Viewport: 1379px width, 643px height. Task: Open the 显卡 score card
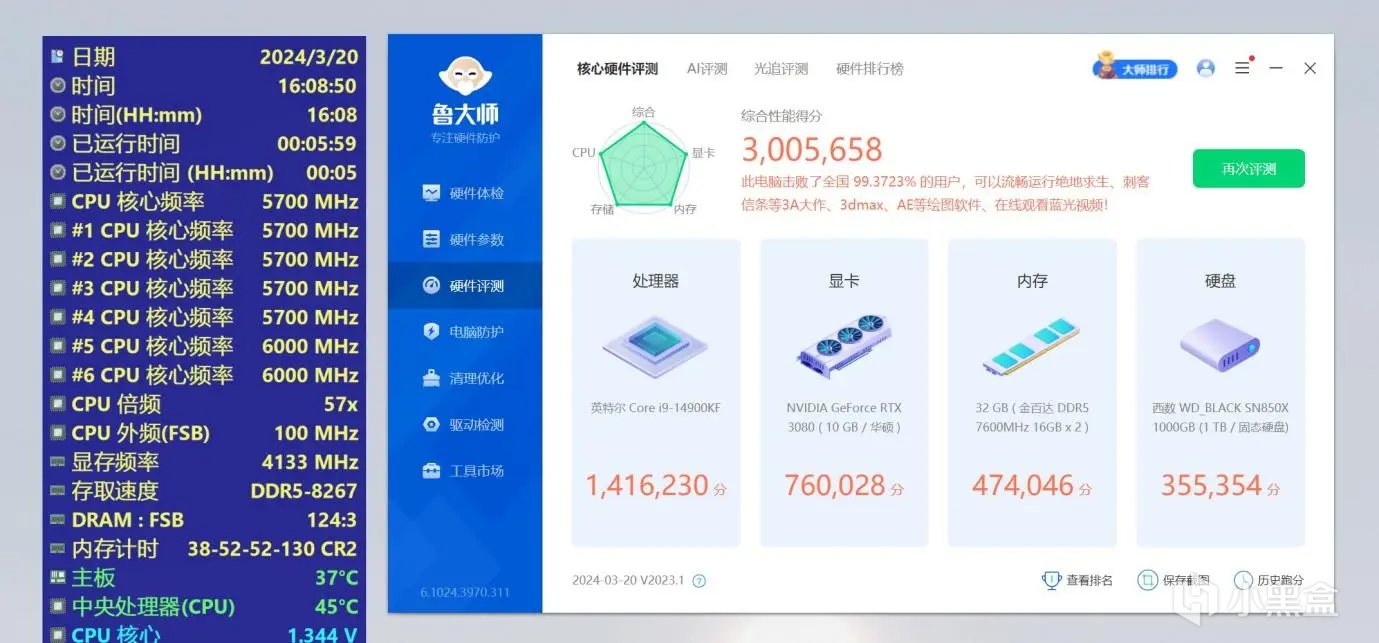pos(844,393)
